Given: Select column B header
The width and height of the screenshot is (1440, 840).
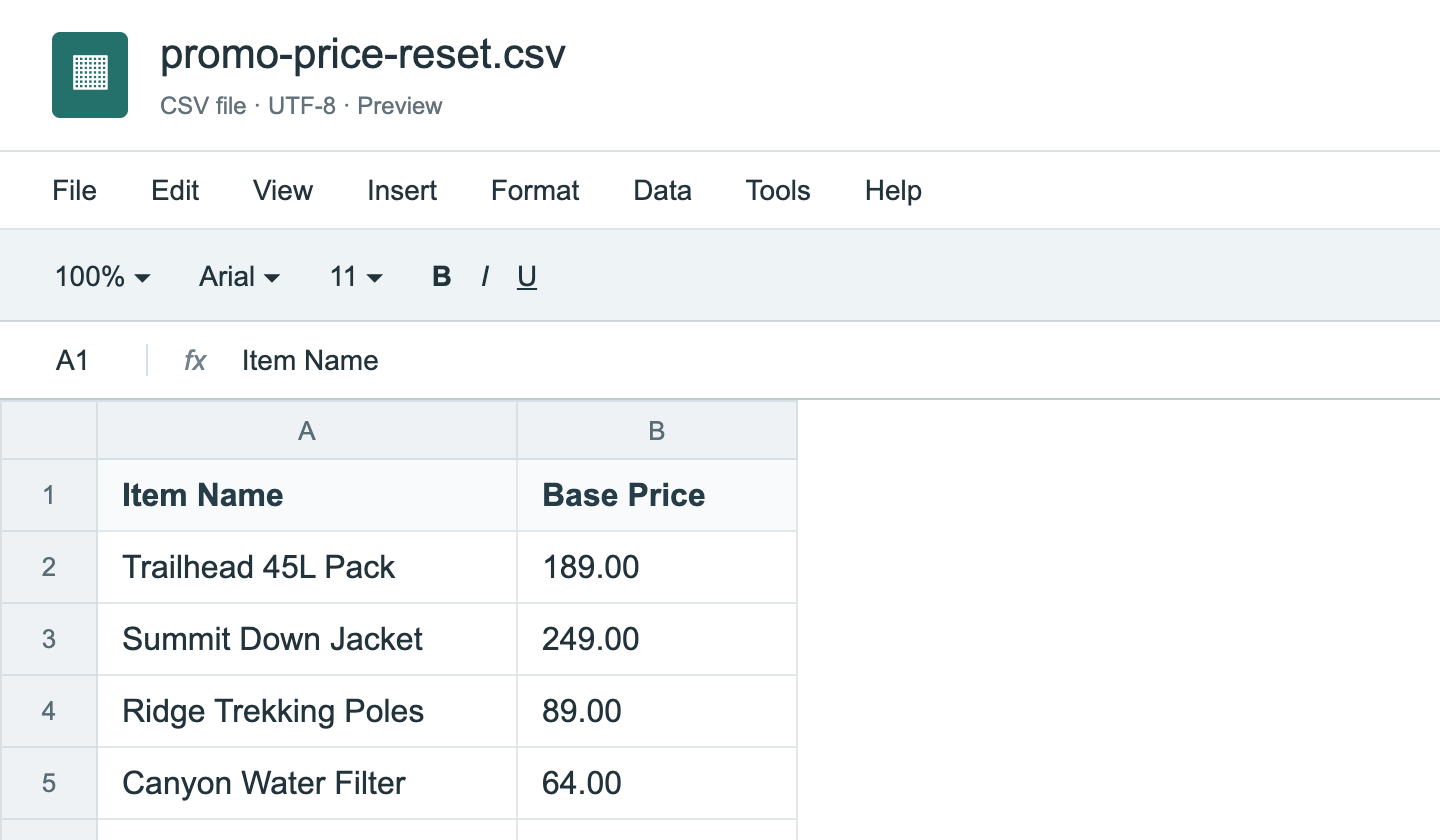Looking at the screenshot, I should click(657, 430).
